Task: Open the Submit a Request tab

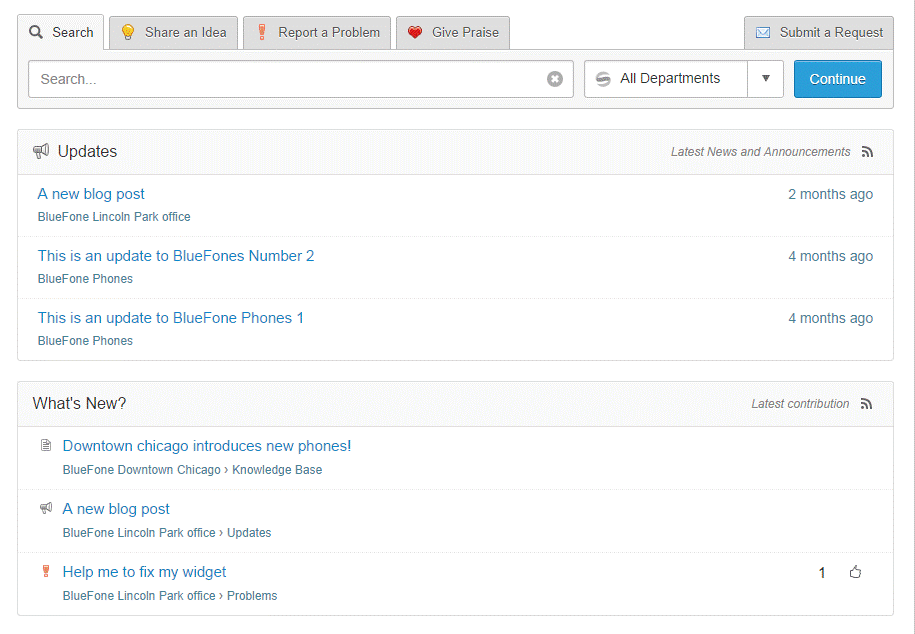Action: (x=819, y=32)
